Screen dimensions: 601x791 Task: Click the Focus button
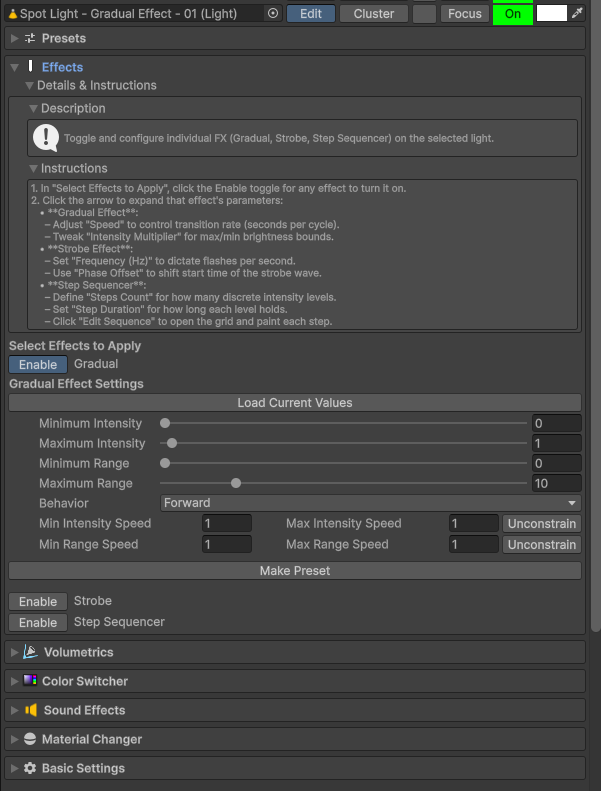(x=465, y=14)
